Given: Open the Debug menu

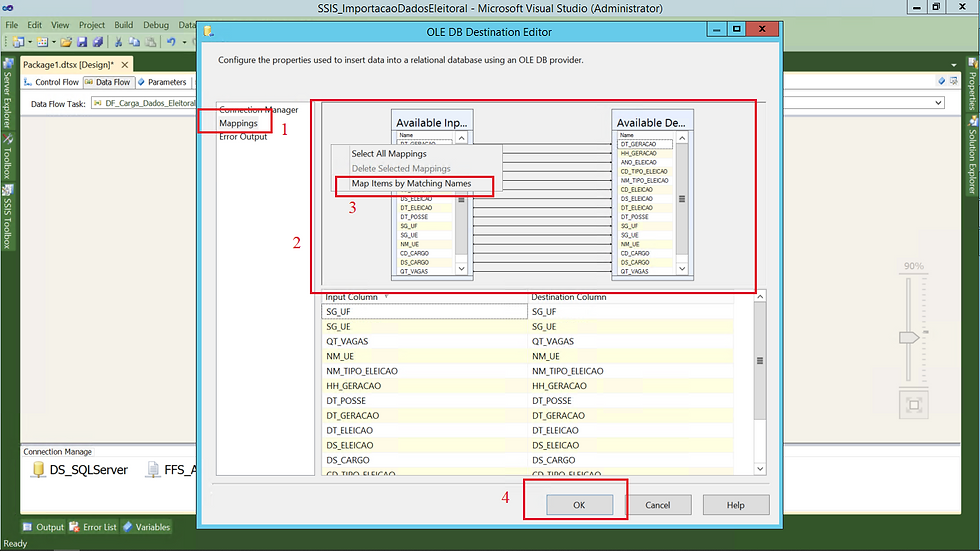Looking at the screenshot, I should click(156, 25).
